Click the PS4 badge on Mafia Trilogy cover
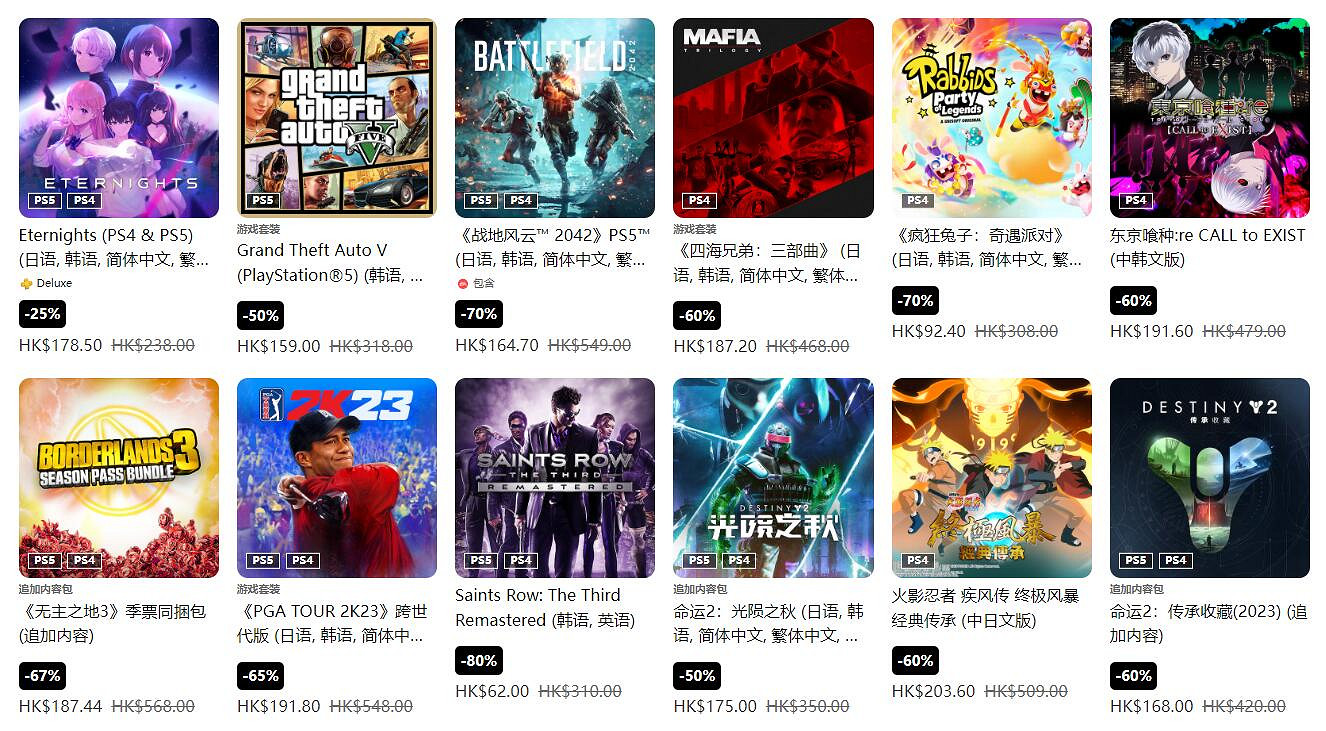The width and height of the screenshot is (1326, 731). (699, 200)
